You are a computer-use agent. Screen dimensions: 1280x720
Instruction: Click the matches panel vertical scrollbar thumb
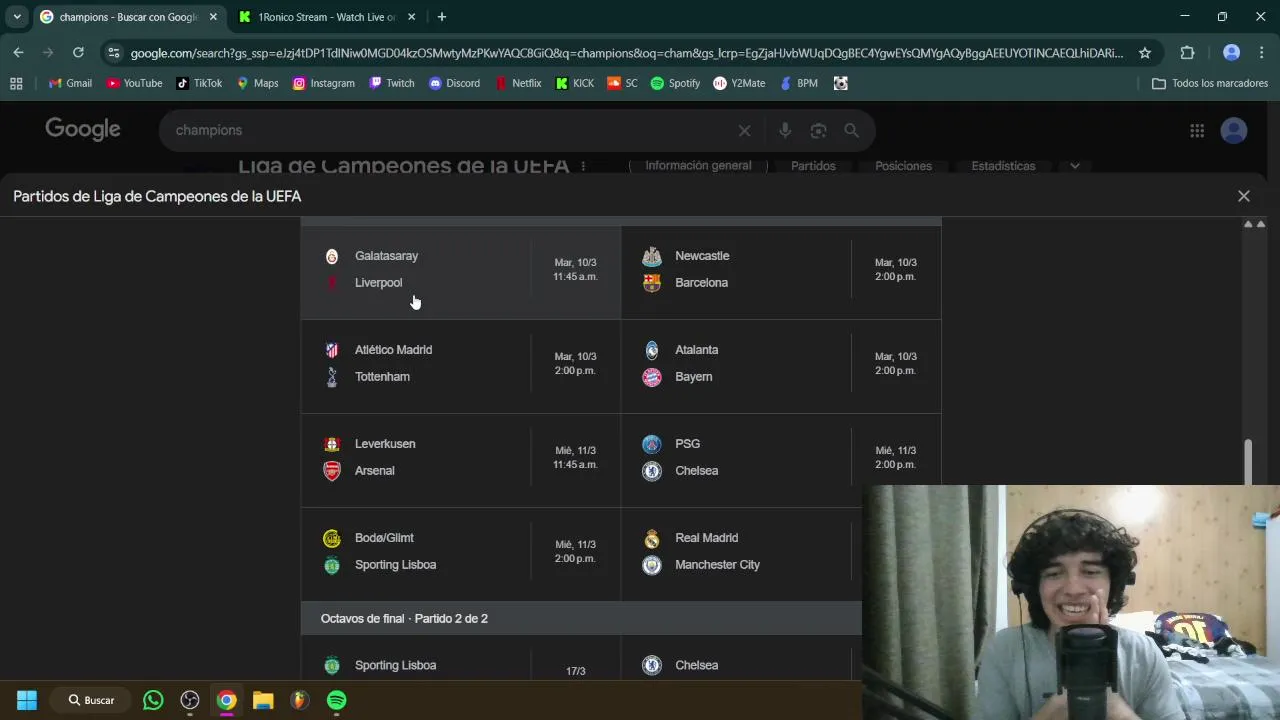point(1247,461)
